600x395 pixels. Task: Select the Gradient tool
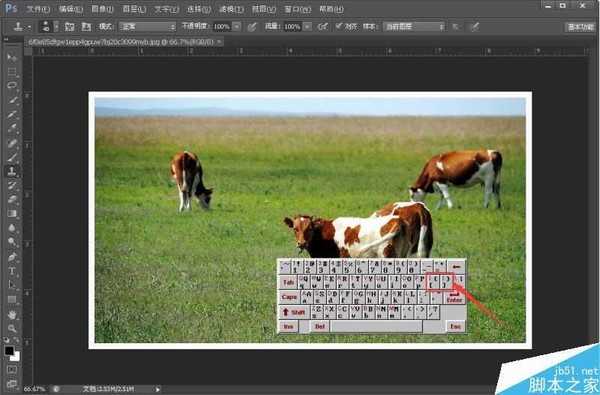tap(12, 214)
